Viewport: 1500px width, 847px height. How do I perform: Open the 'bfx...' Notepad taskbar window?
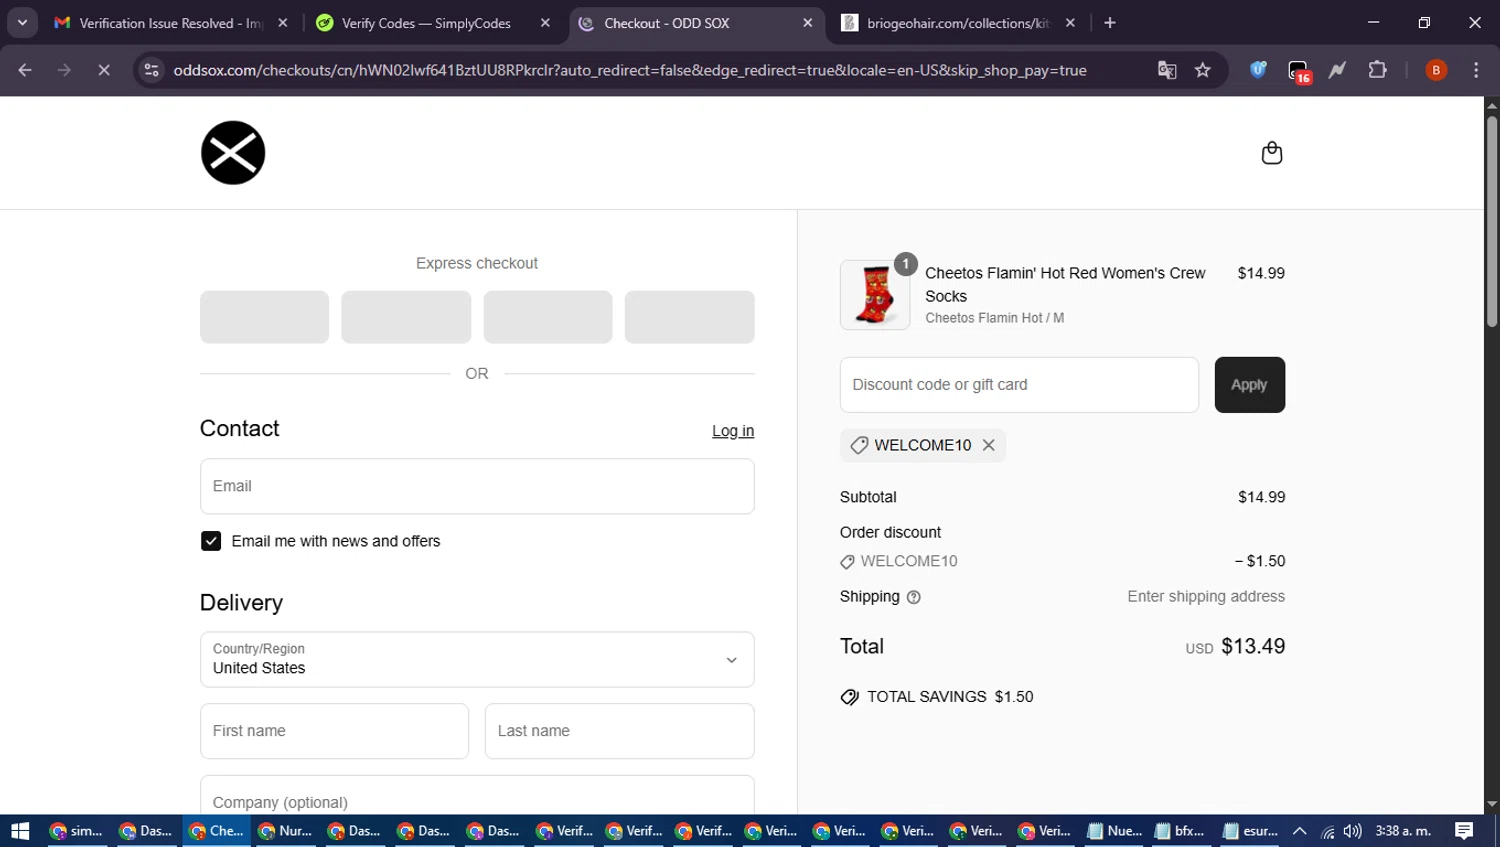[x=1180, y=831]
